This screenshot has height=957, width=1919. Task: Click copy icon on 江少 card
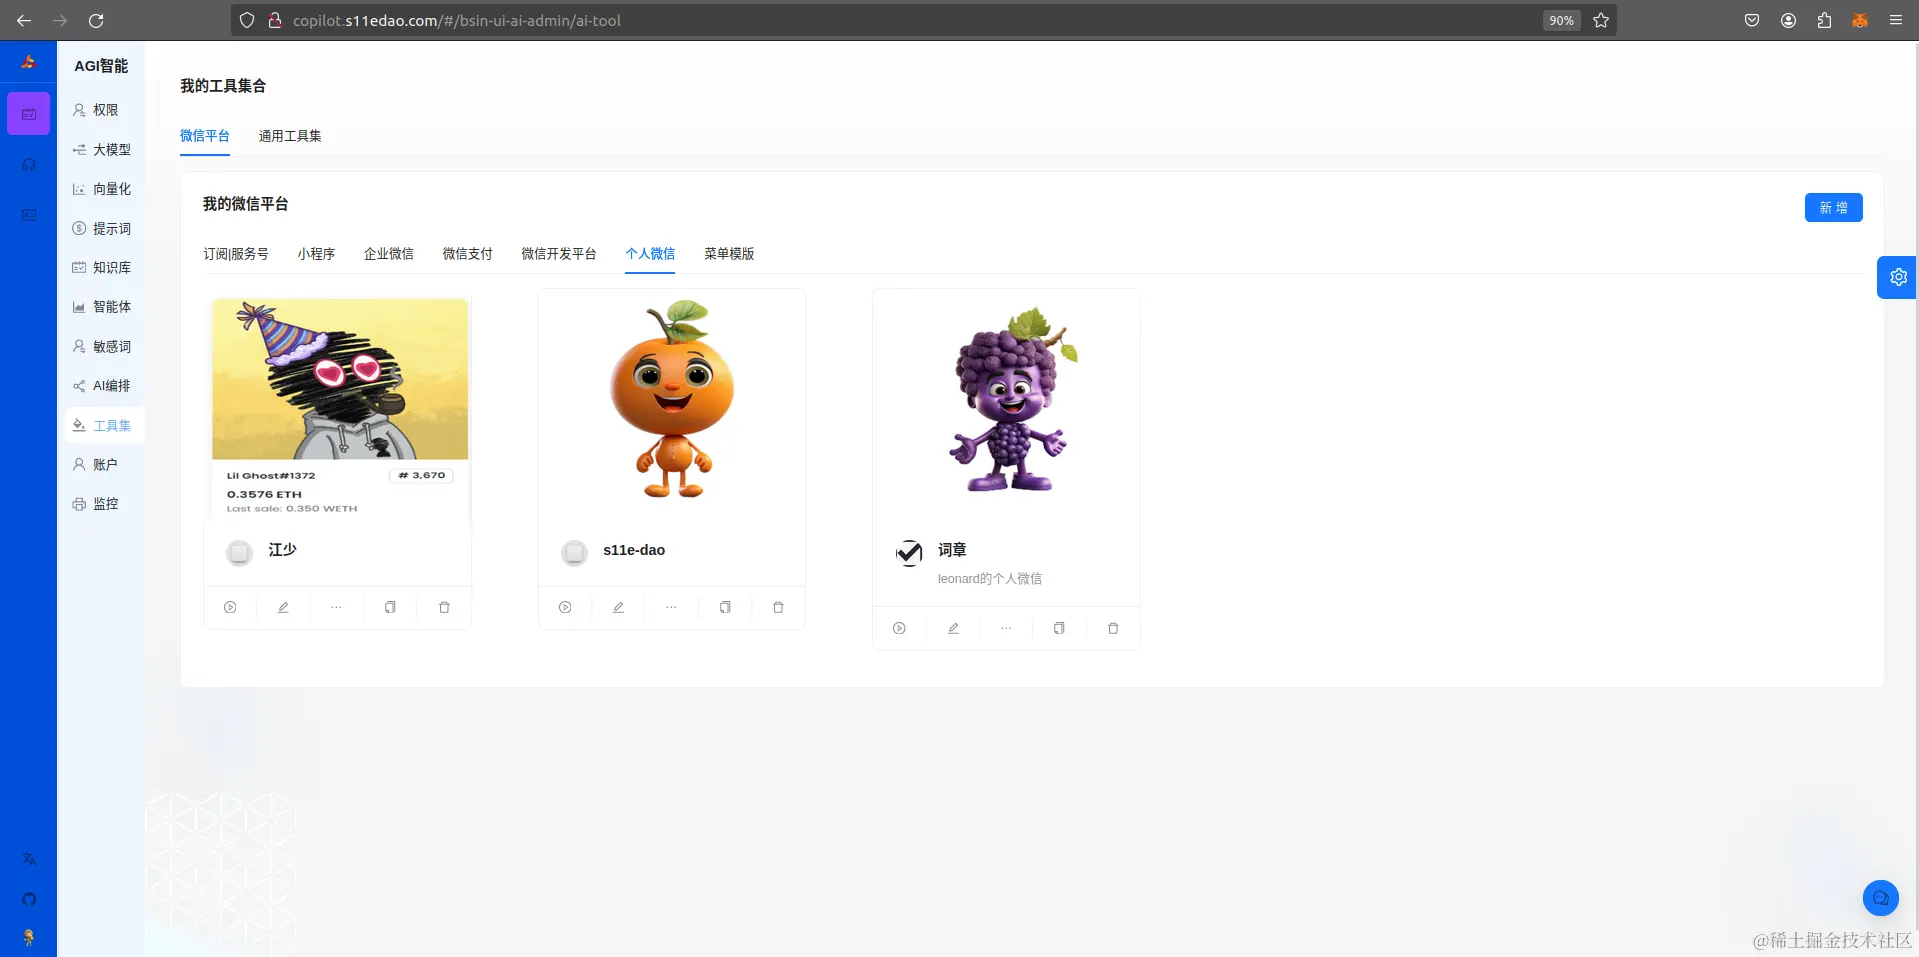(390, 607)
